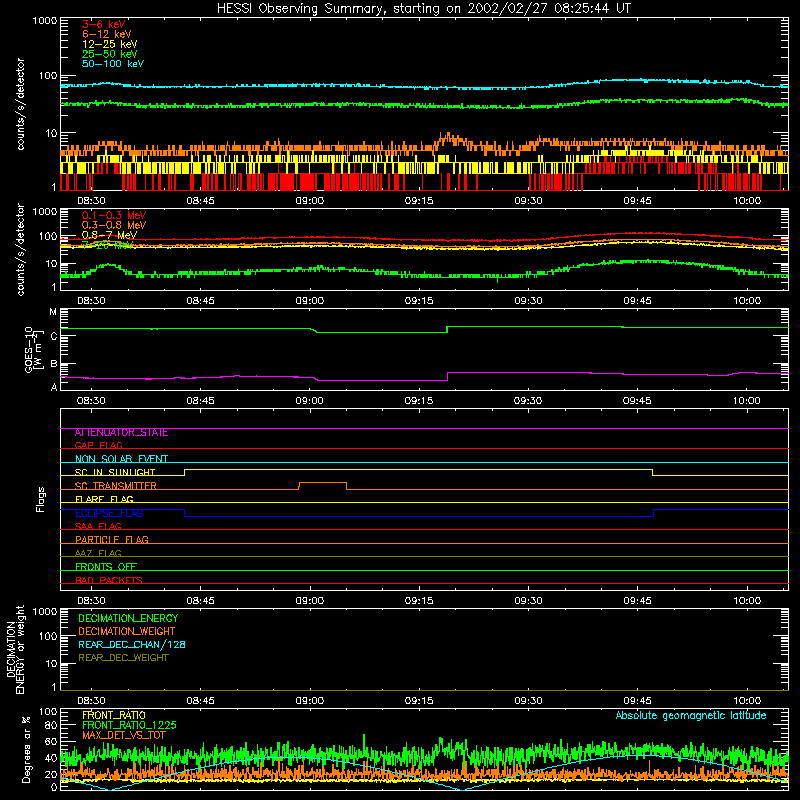This screenshot has width=800, height=800.
Task: Click the REAR_DEC_WEIGHT legend label
Action: pos(123,658)
